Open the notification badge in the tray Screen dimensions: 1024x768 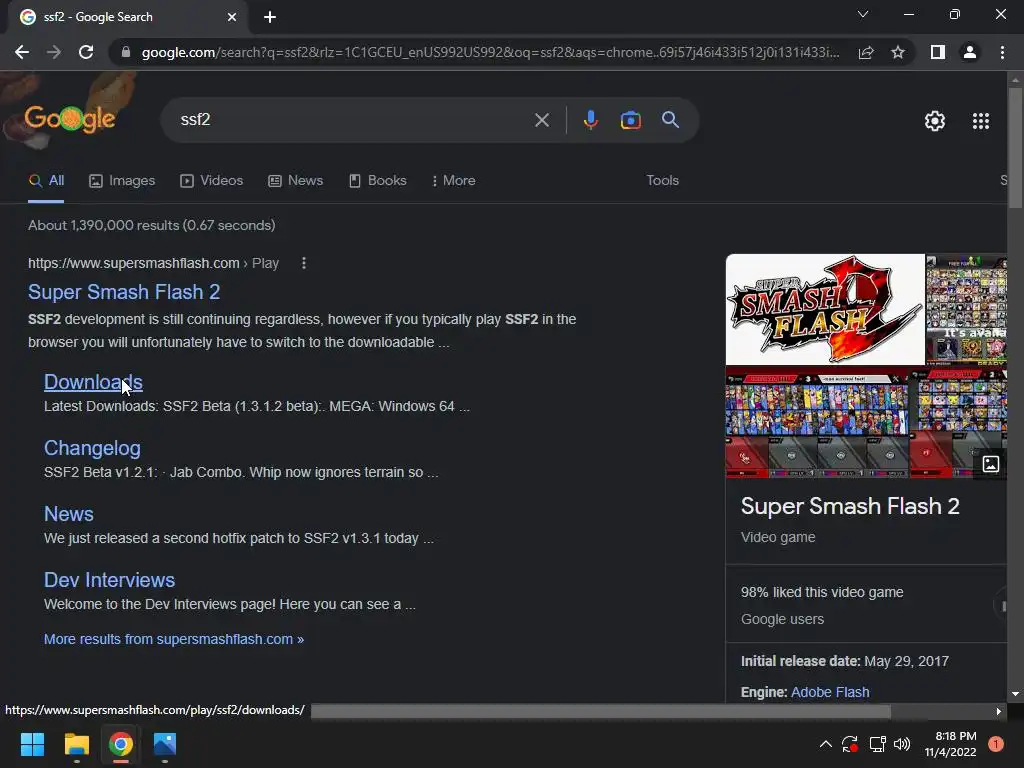point(996,744)
